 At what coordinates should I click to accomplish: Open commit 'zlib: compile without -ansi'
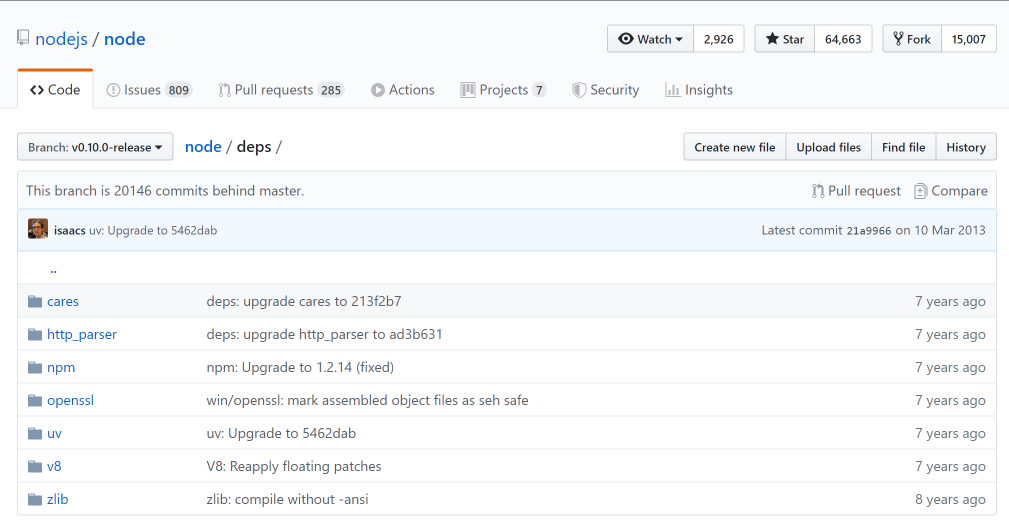[x=287, y=499]
